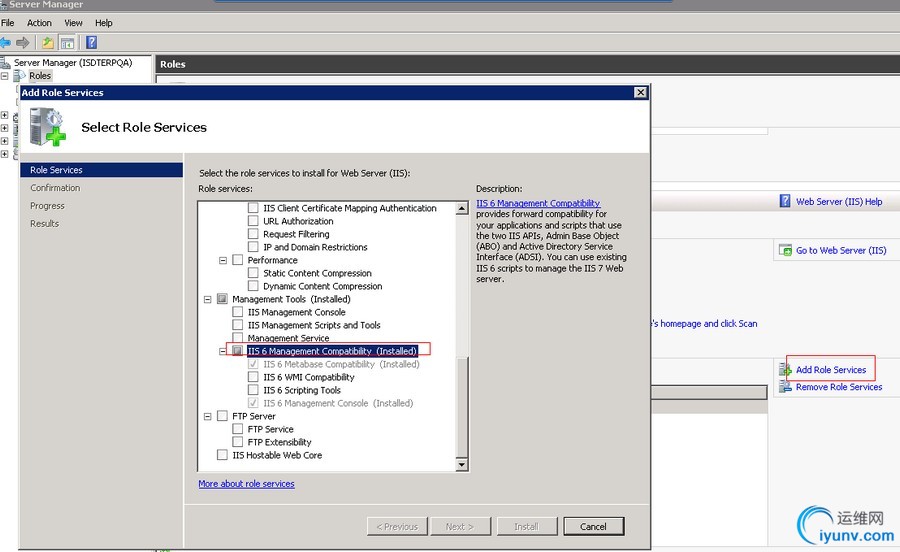Screen dimensions: 900x552
Task: Select the Progress wizard step
Action: [47, 205]
